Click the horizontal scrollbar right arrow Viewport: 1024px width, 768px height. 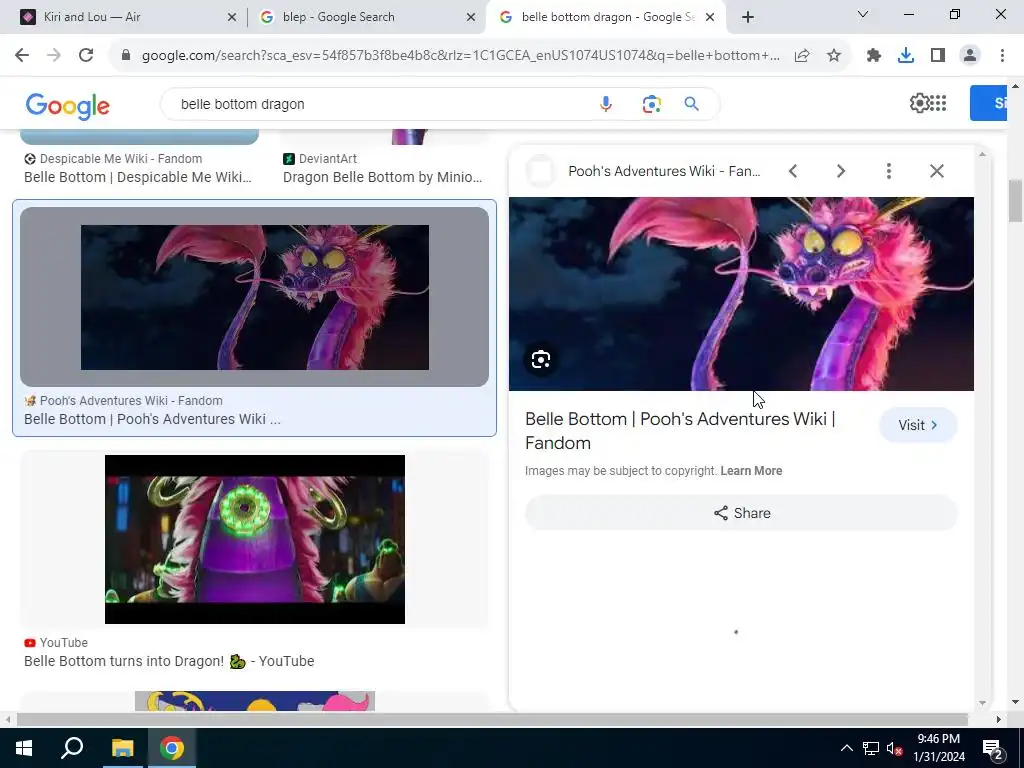click(x=999, y=720)
